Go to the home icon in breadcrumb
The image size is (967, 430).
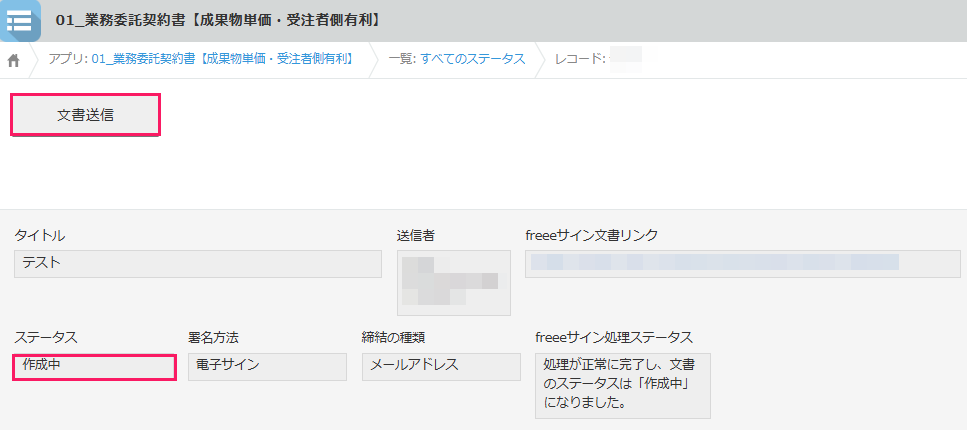[x=14, y=60]
